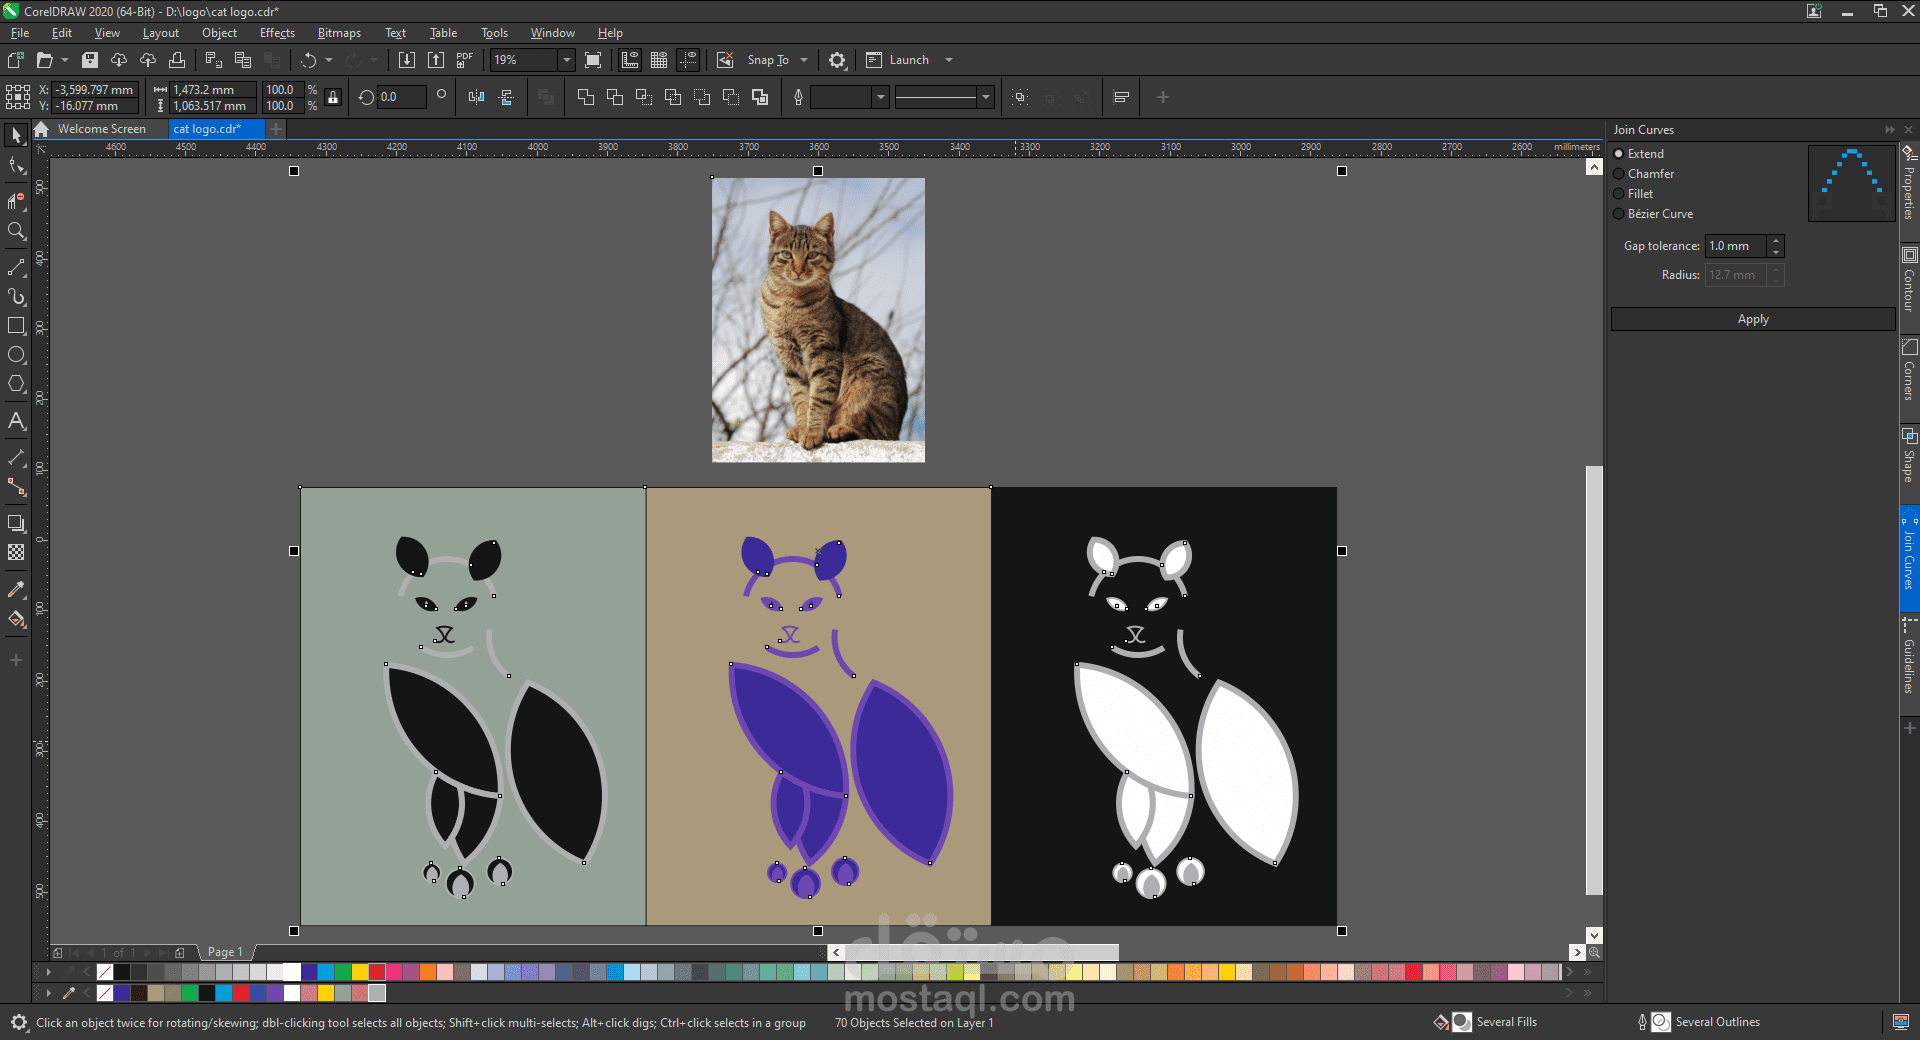Select the Fillet radio option
The image size is (1920, 1040).
pos(1619,194)
